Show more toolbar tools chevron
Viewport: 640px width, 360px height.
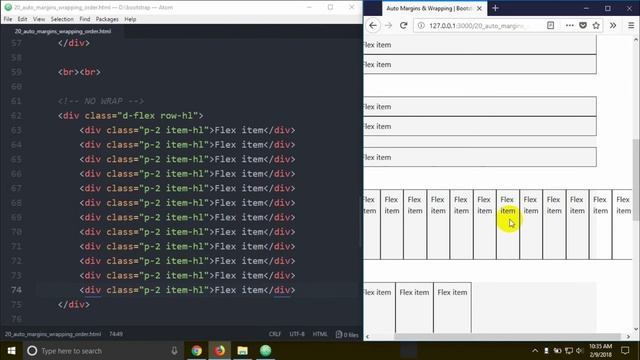[x=613, y=25]
